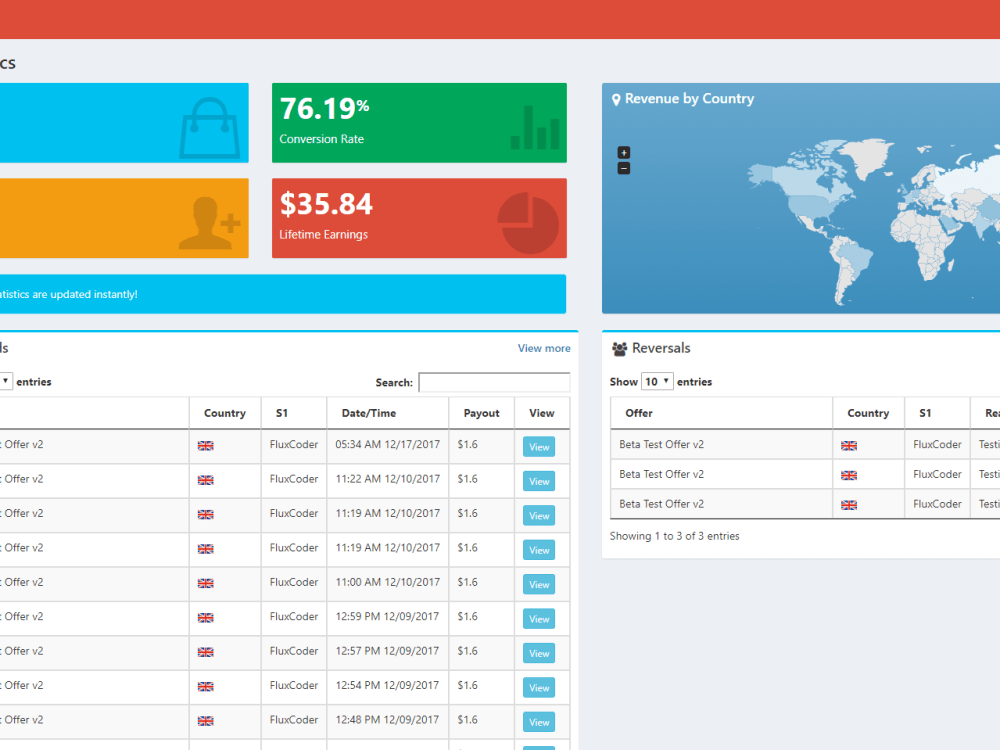The width and height of the screenshot is (1000, 750).
Task: Zoom out on the Revenue by Country map
Action: (624, 168)
